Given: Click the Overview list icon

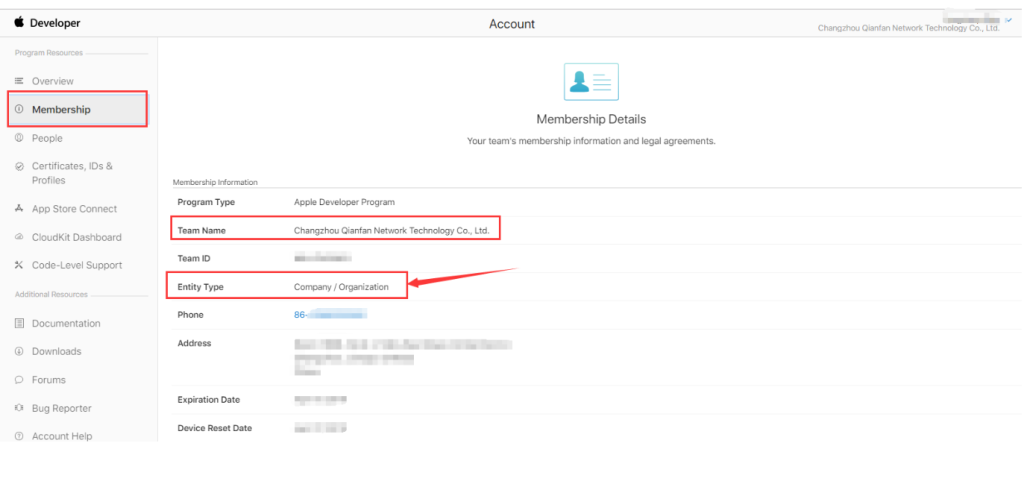Looking at the screenshot, I should pos(19,81).
